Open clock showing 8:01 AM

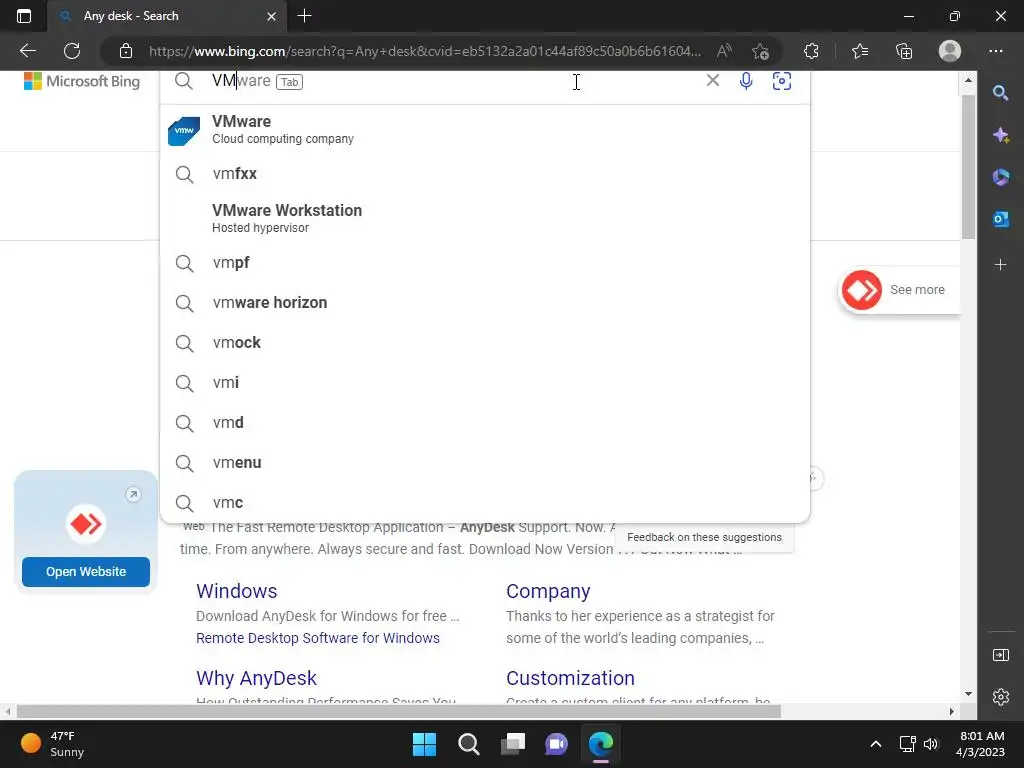pyautogui.click(x=980, y=744)
